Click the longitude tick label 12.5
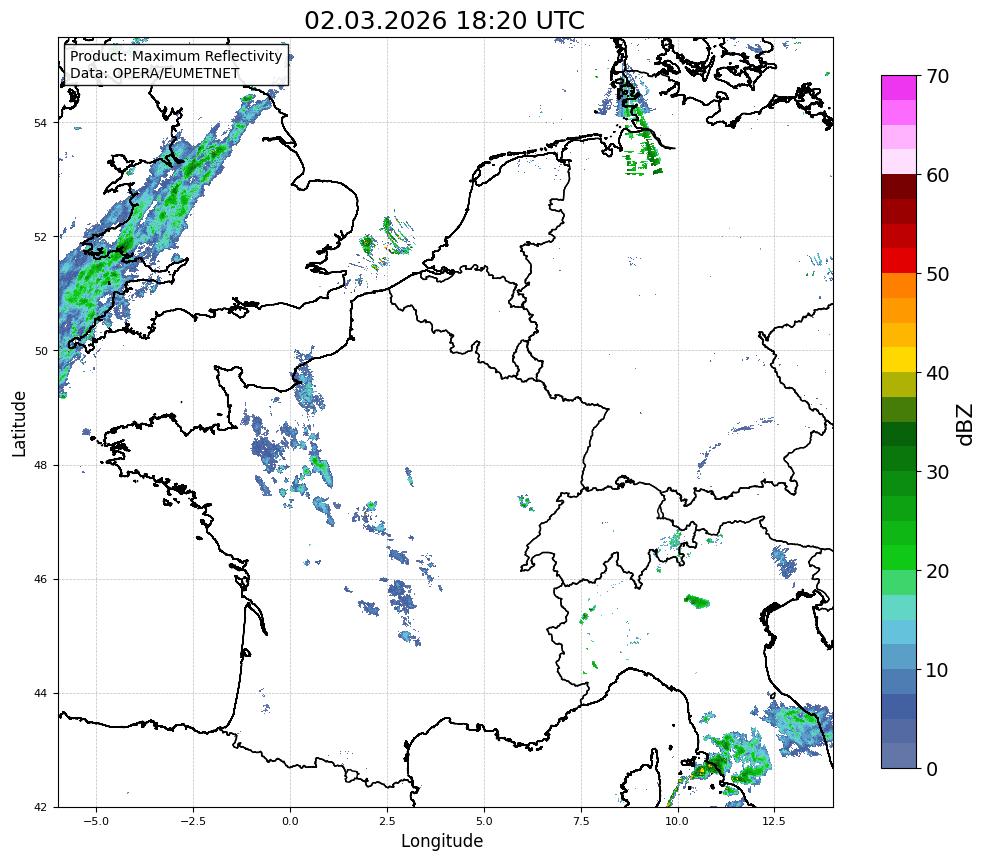The image size is (985, 860). (774, 821)
